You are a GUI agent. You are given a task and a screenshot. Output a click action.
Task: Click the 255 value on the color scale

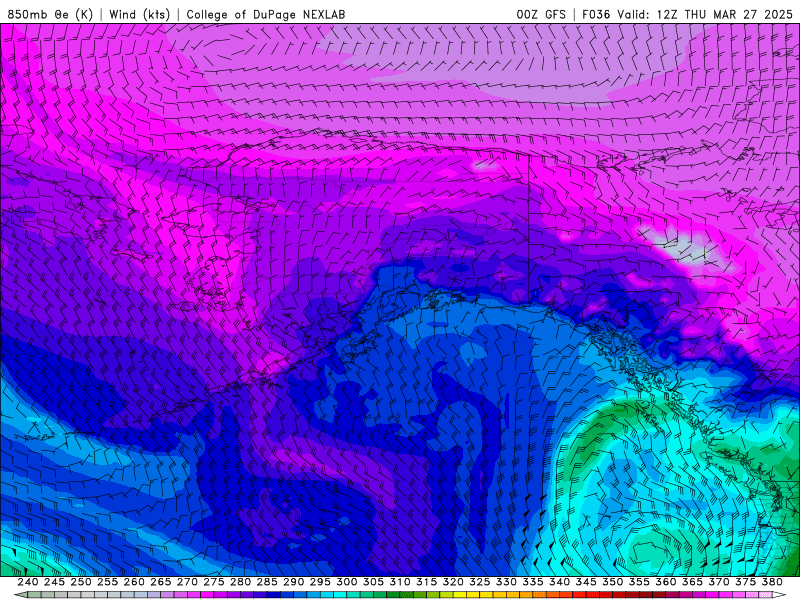pos(107,582)
